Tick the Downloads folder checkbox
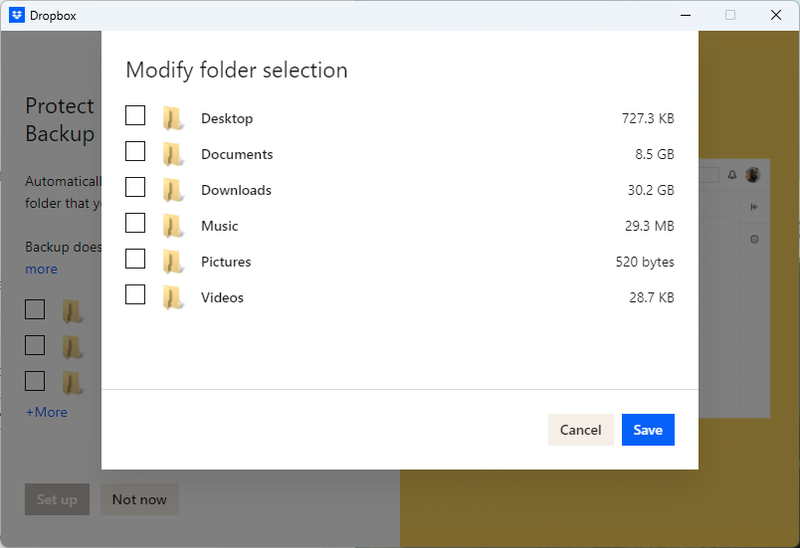Viewport: 800px width, 548px height. tap(135, 188)
